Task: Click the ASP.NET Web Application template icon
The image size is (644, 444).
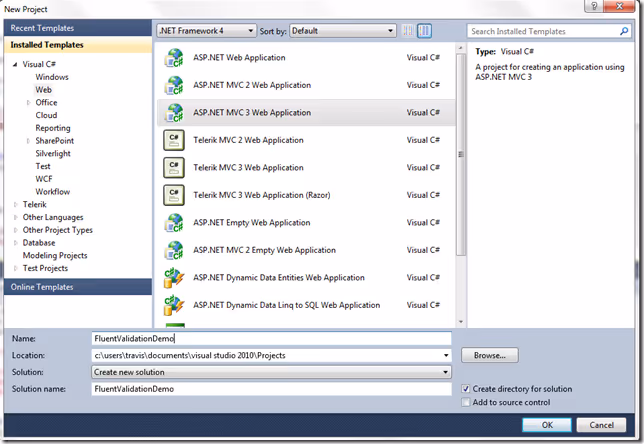Action: point(174,58)
